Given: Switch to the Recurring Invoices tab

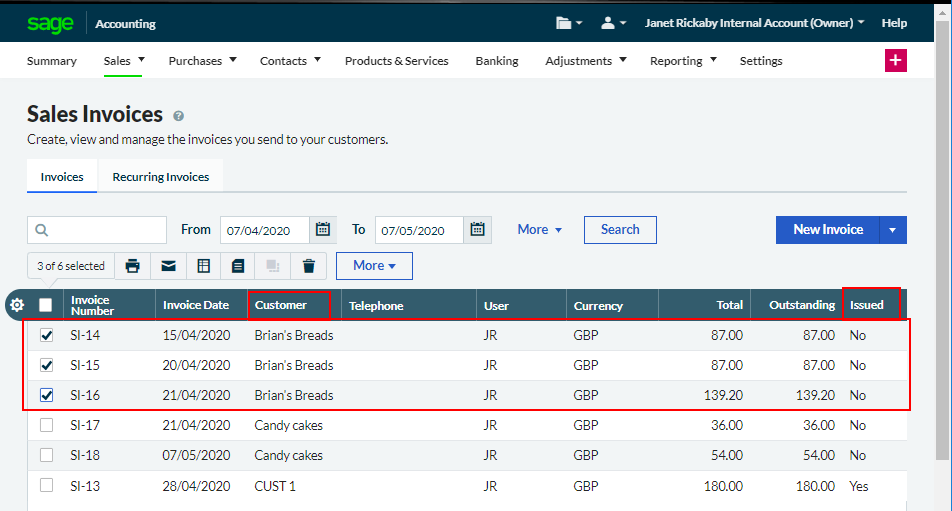Looking at the screenshot, I should click(x=160, y=177).
